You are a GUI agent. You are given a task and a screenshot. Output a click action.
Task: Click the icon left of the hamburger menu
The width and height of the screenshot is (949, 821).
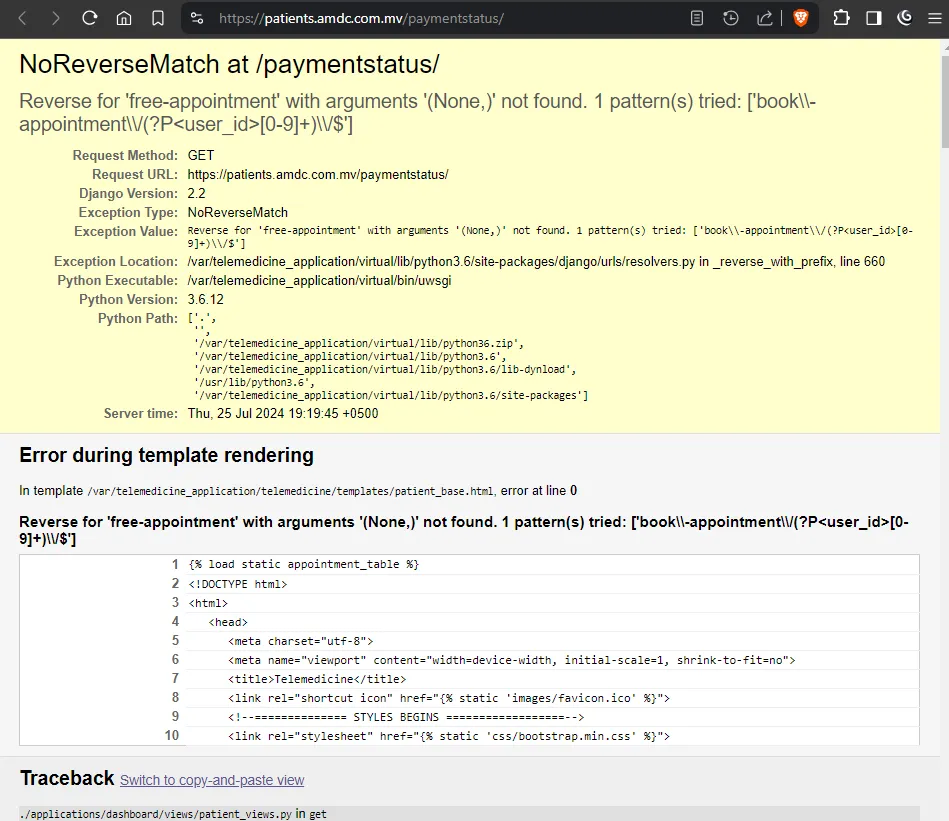click(905, 18)
